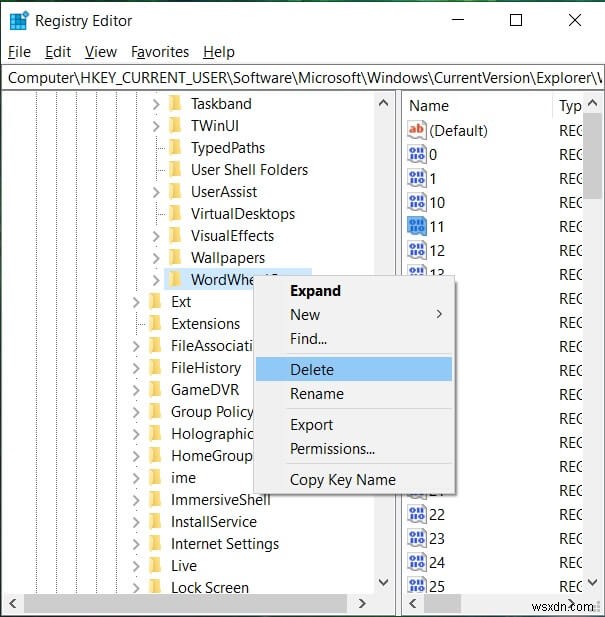Click the tree pane scroll up arrow
The width and height of the screenshot is (605, 617).
384,104
